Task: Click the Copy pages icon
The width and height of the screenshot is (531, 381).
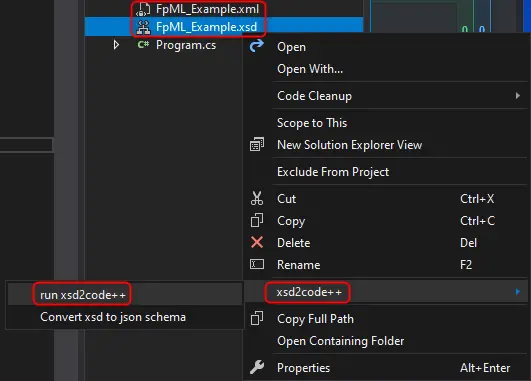Action: (x=257, y=220)
